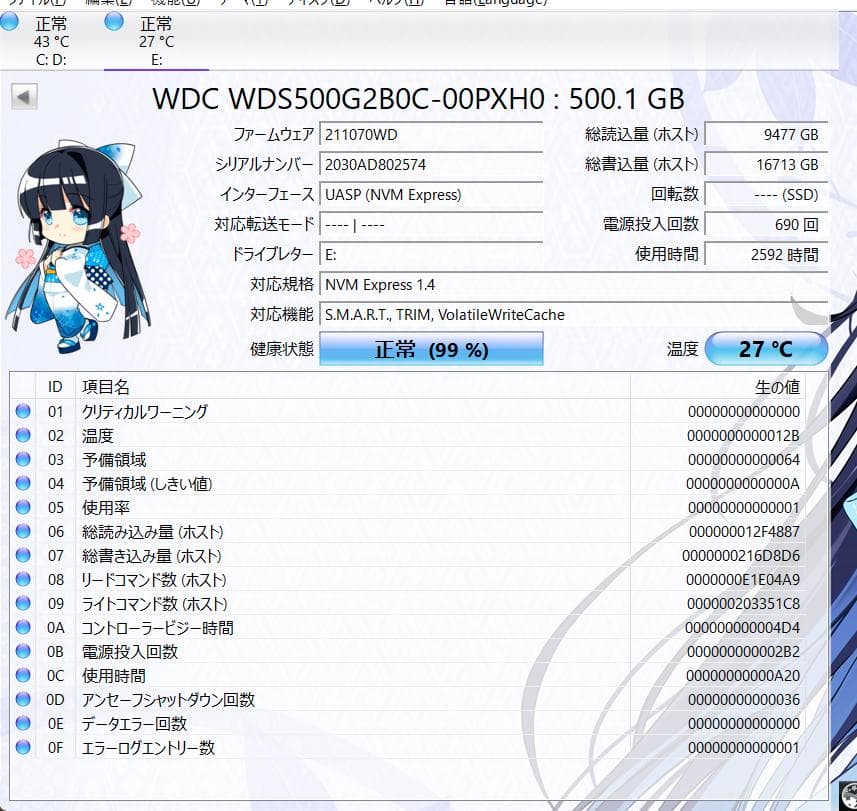This screenshot has width=857, height=811.
Task: Click the drive letter field E:
Action: pyautogui.click(x=431, y=255)
